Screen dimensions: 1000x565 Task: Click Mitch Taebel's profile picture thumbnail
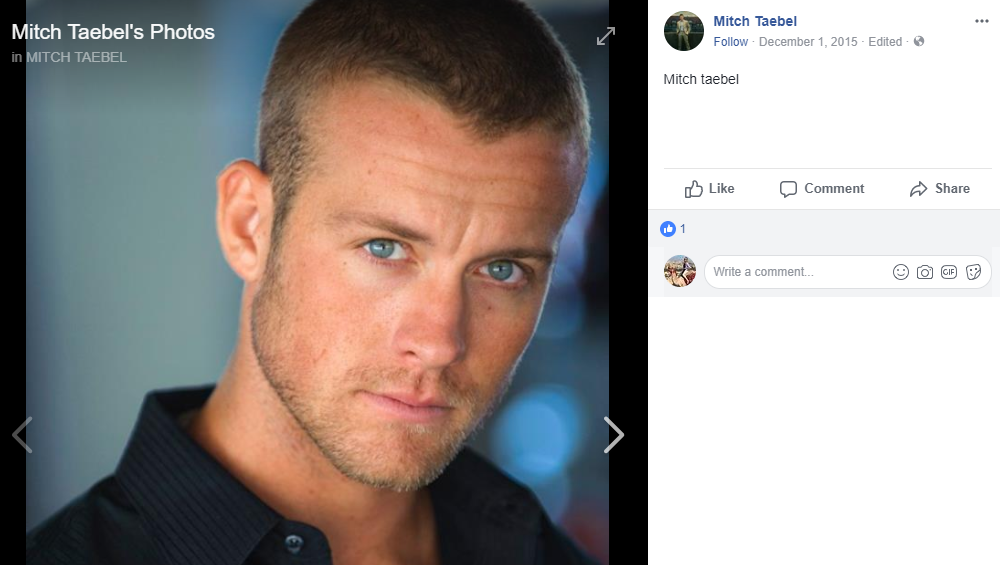pos(684,31)
